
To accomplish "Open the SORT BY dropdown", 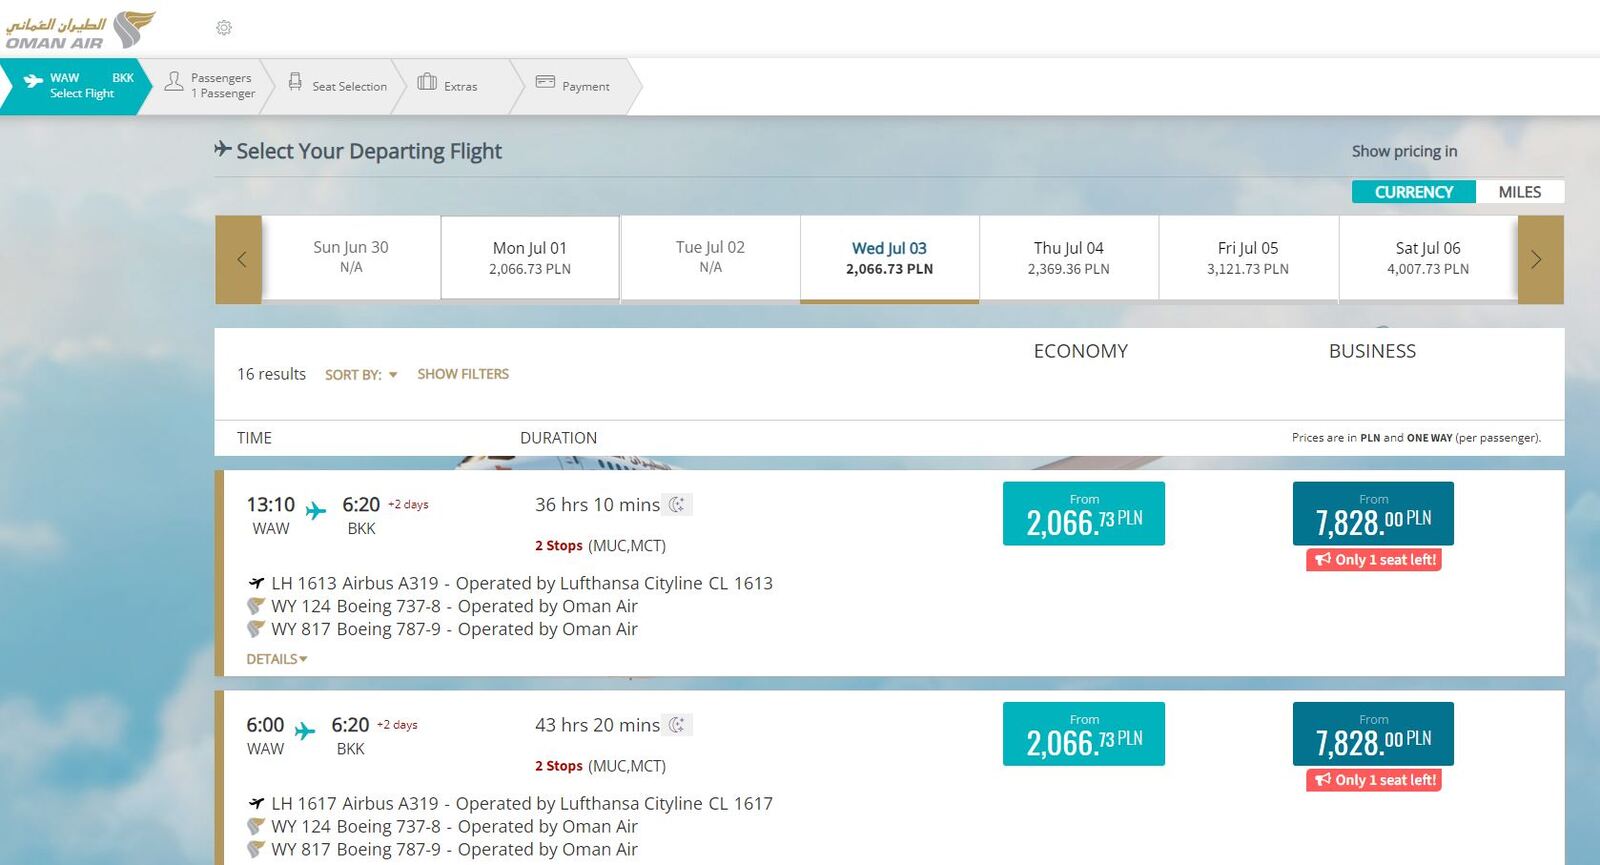I will pos(361,375).
